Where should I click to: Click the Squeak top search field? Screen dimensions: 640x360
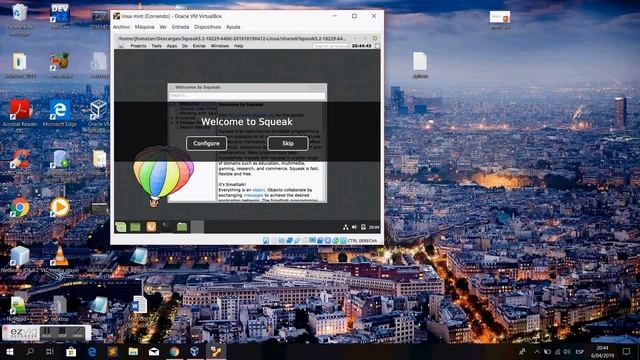[x=331, y=46]
